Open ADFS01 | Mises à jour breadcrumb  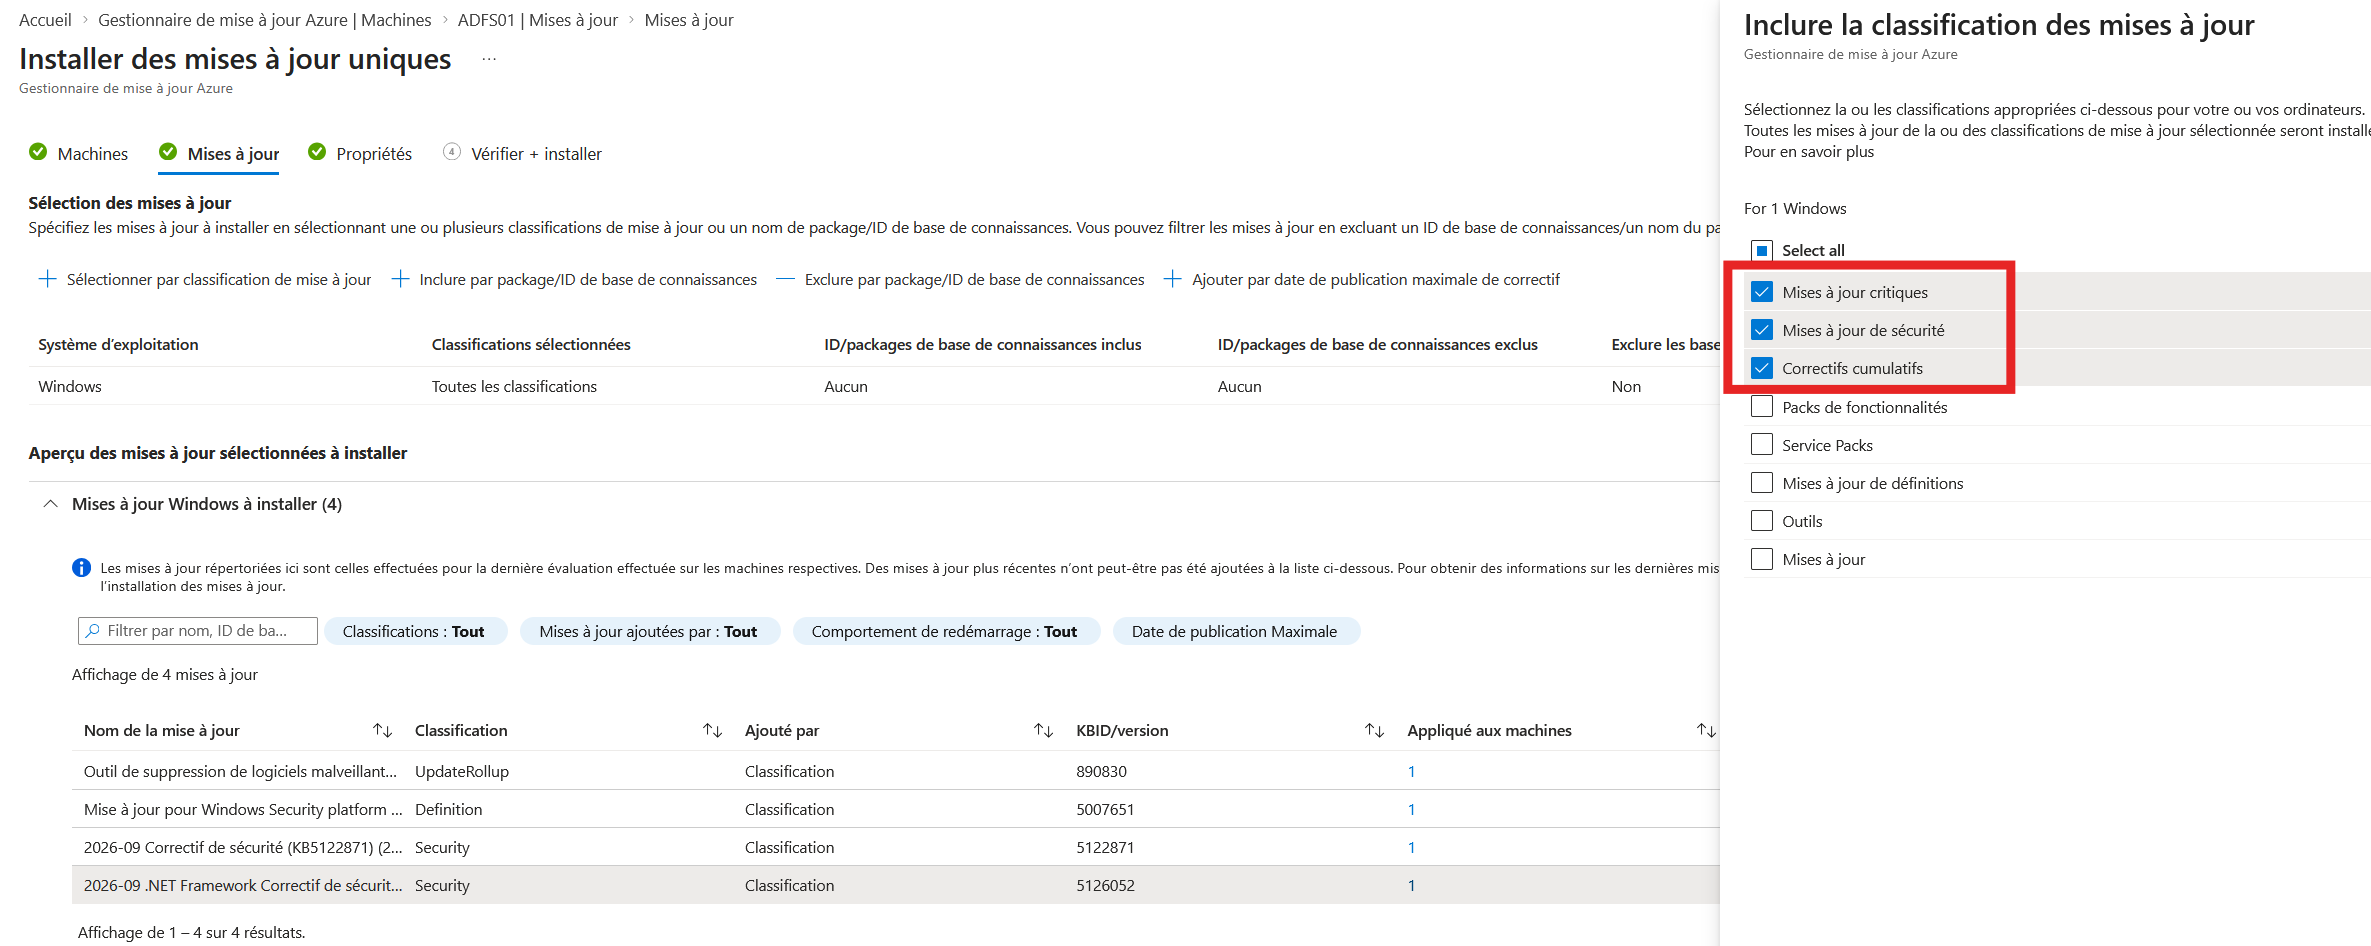(x=537, y=20)
